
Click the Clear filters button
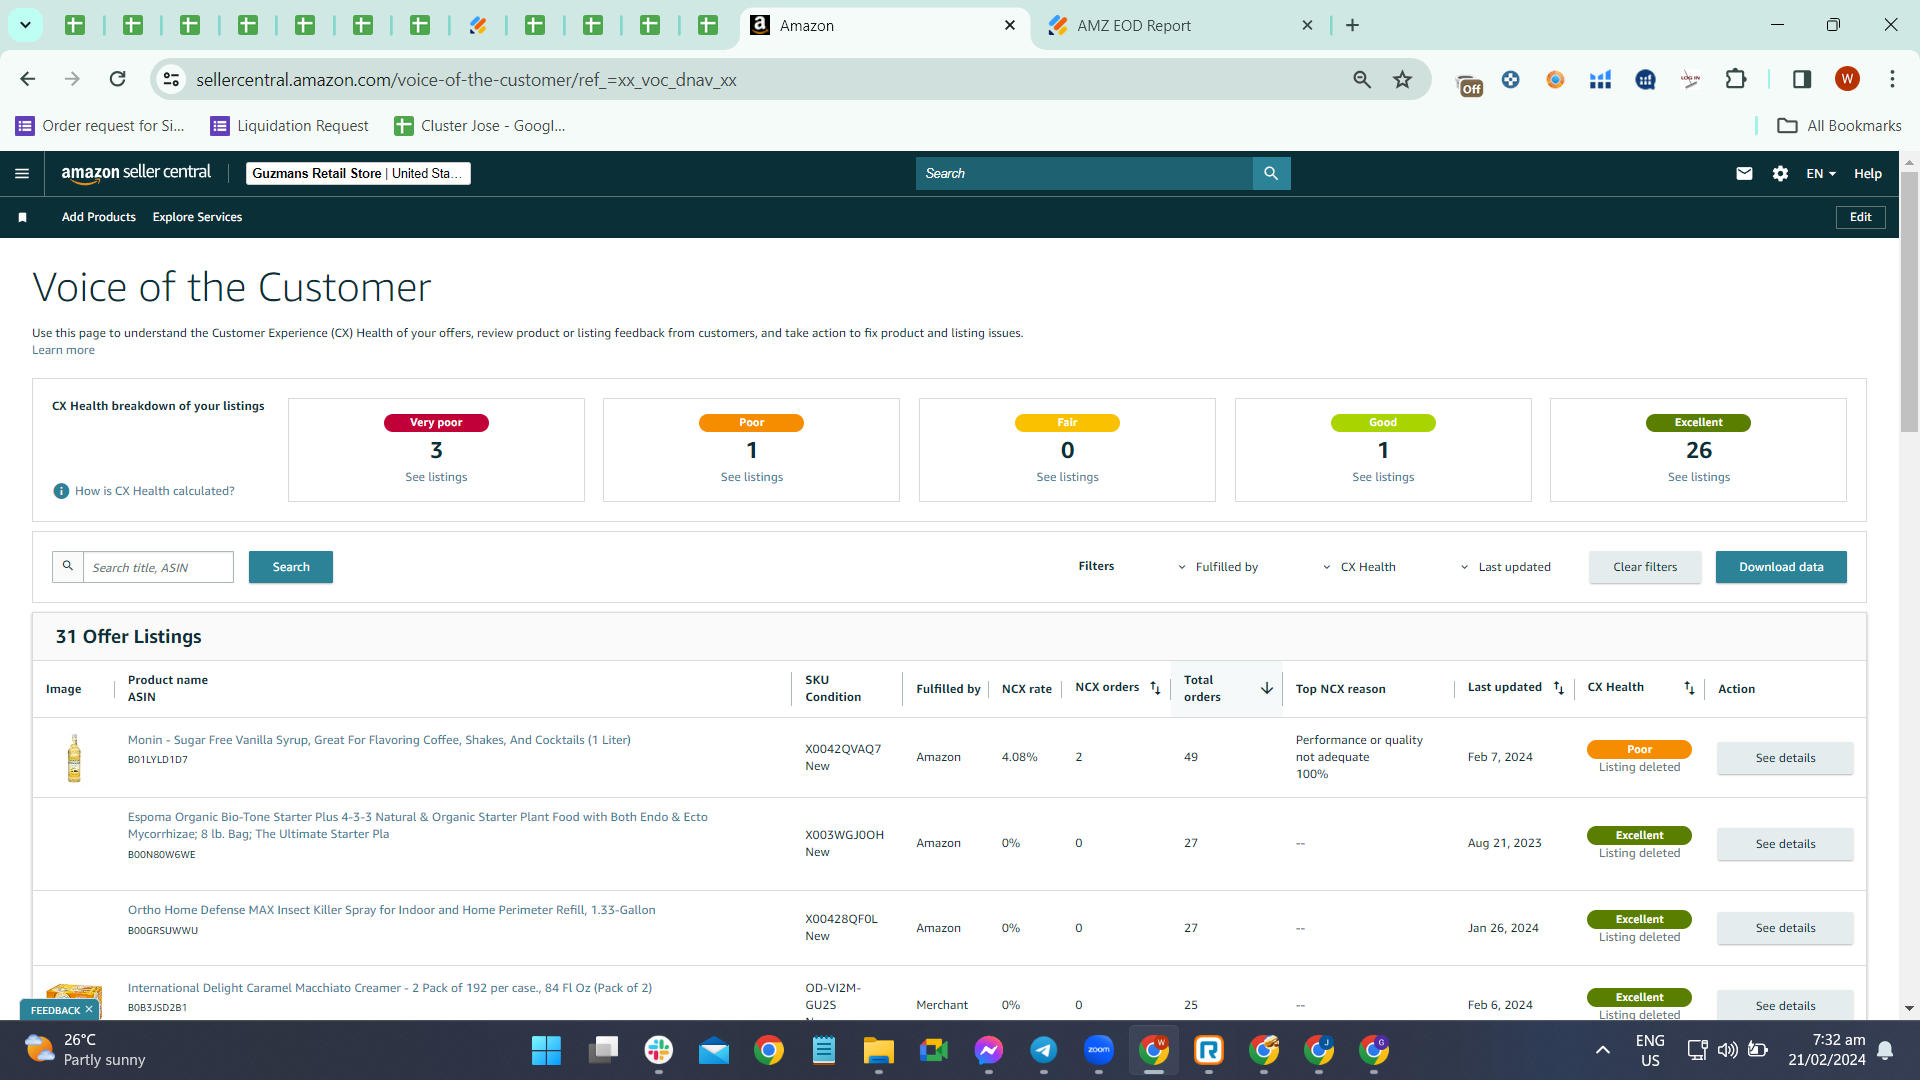pos(1645,567)
